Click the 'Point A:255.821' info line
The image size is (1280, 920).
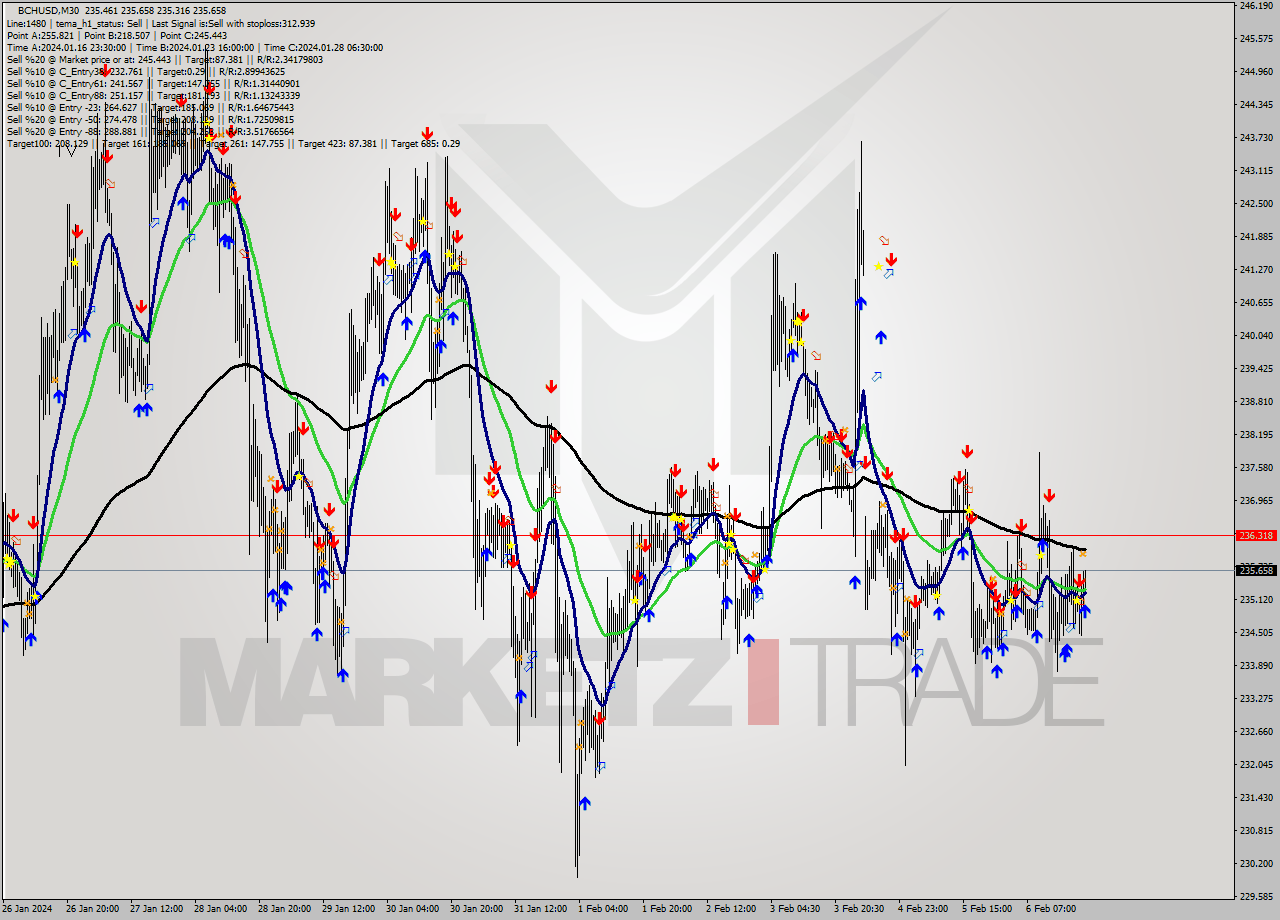tap(116, 35)
